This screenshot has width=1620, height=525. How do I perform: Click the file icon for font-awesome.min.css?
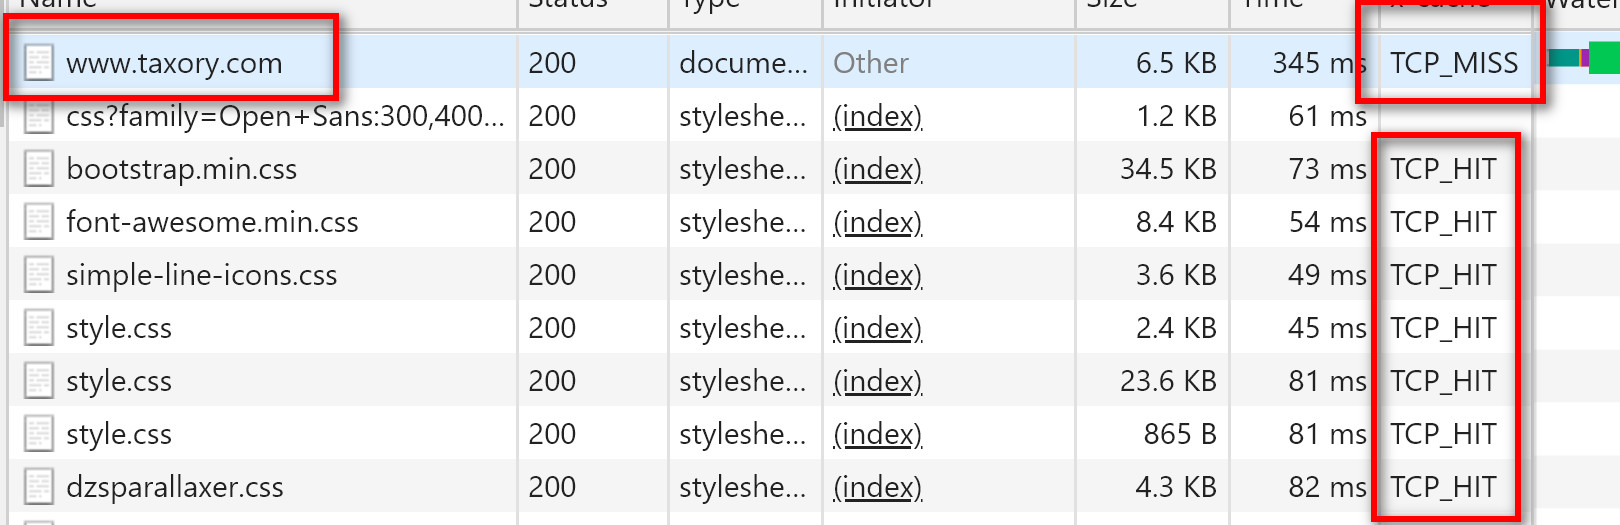[x=38, y=221]
